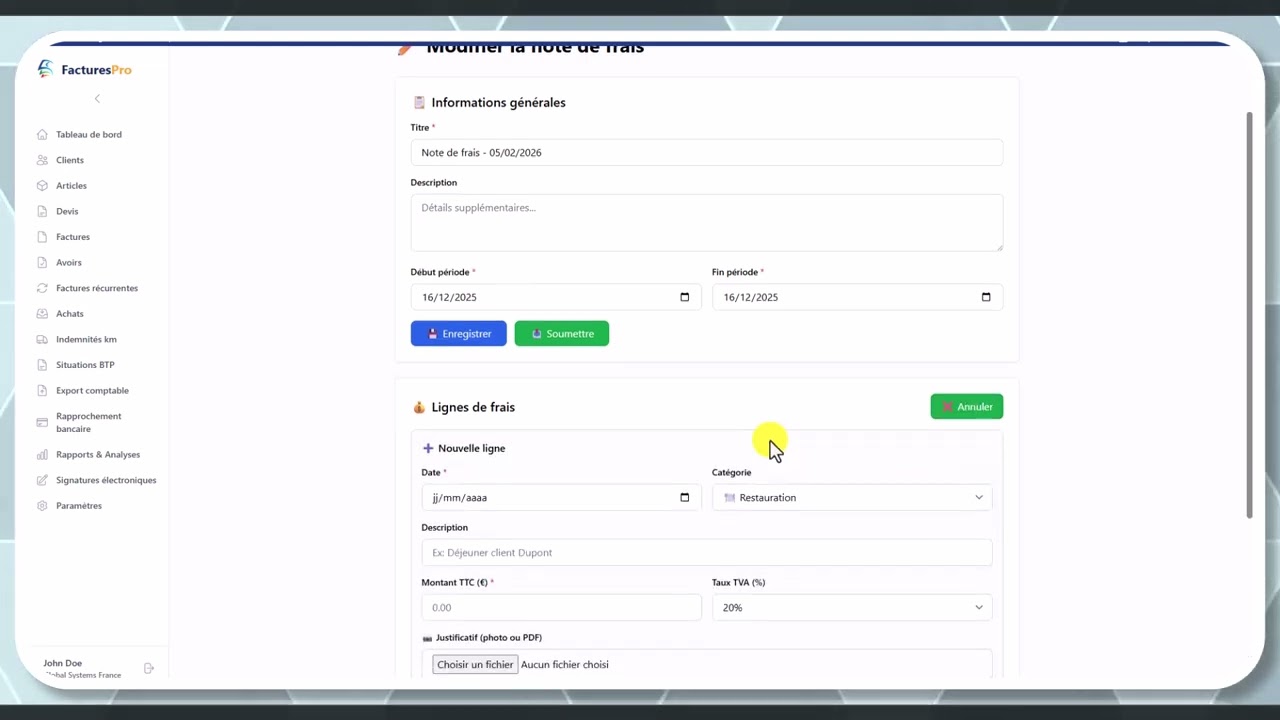
Task: Open Export comptable page
Action: click(92, 390)
